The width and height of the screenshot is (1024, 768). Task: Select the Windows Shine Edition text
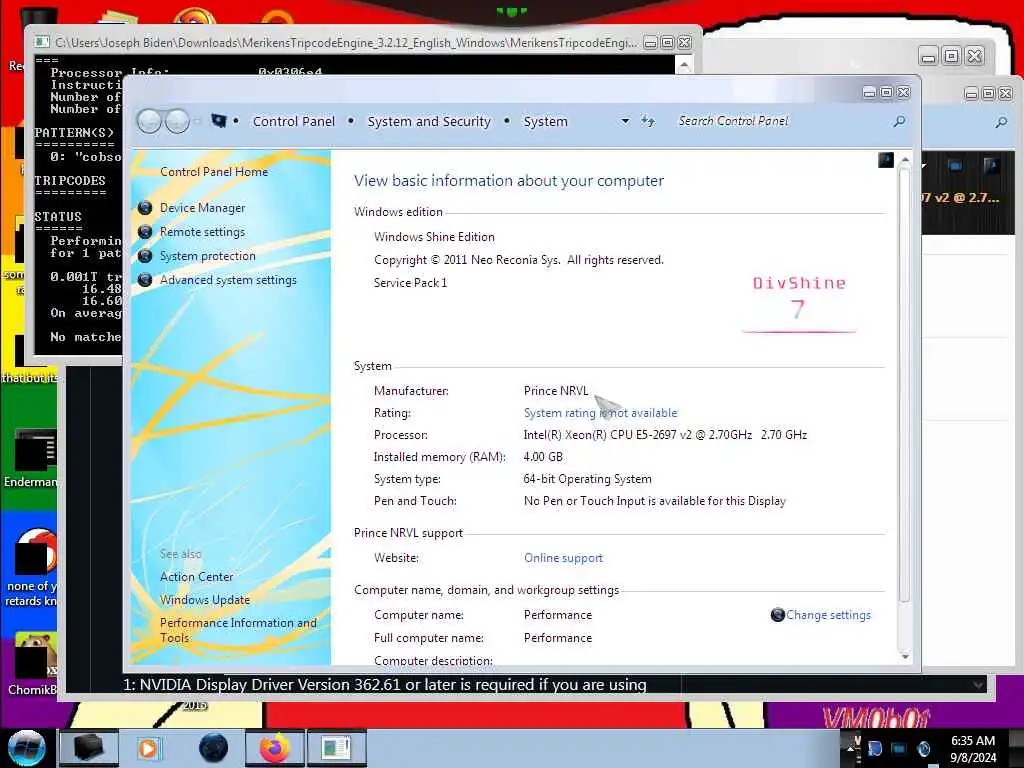coord(434,237)
